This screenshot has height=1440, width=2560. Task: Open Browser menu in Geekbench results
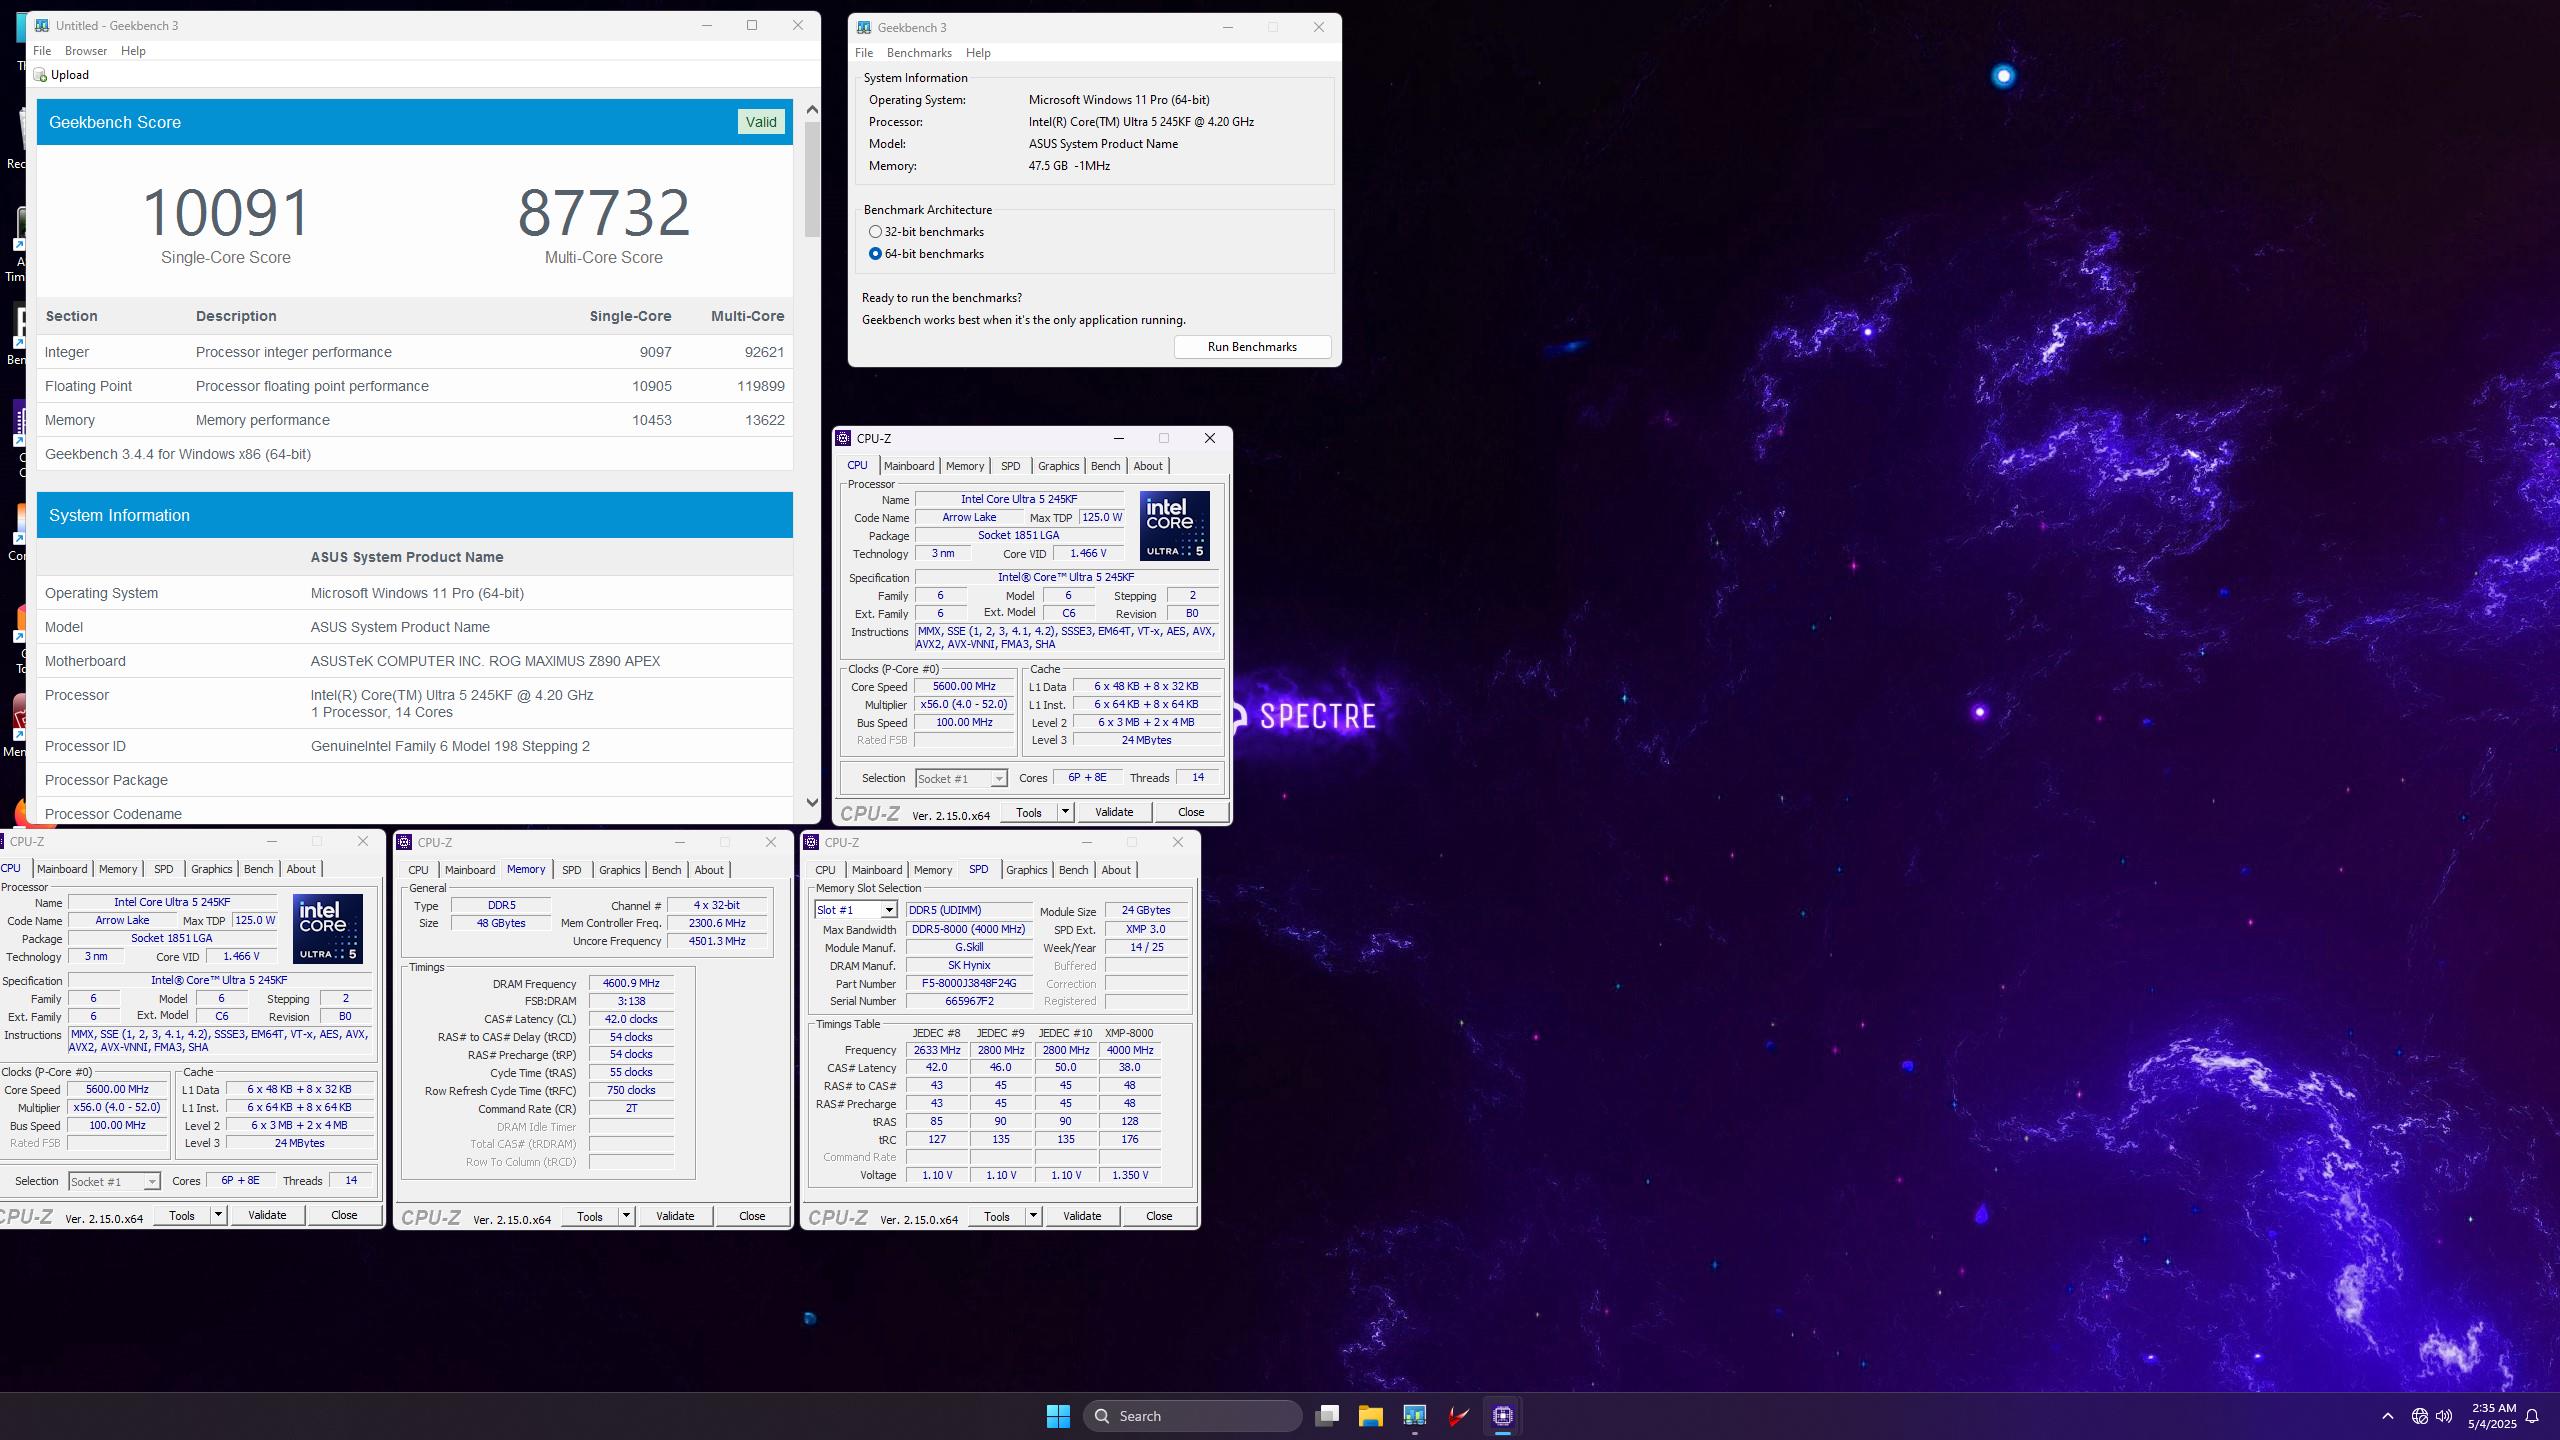pos(86,51)
